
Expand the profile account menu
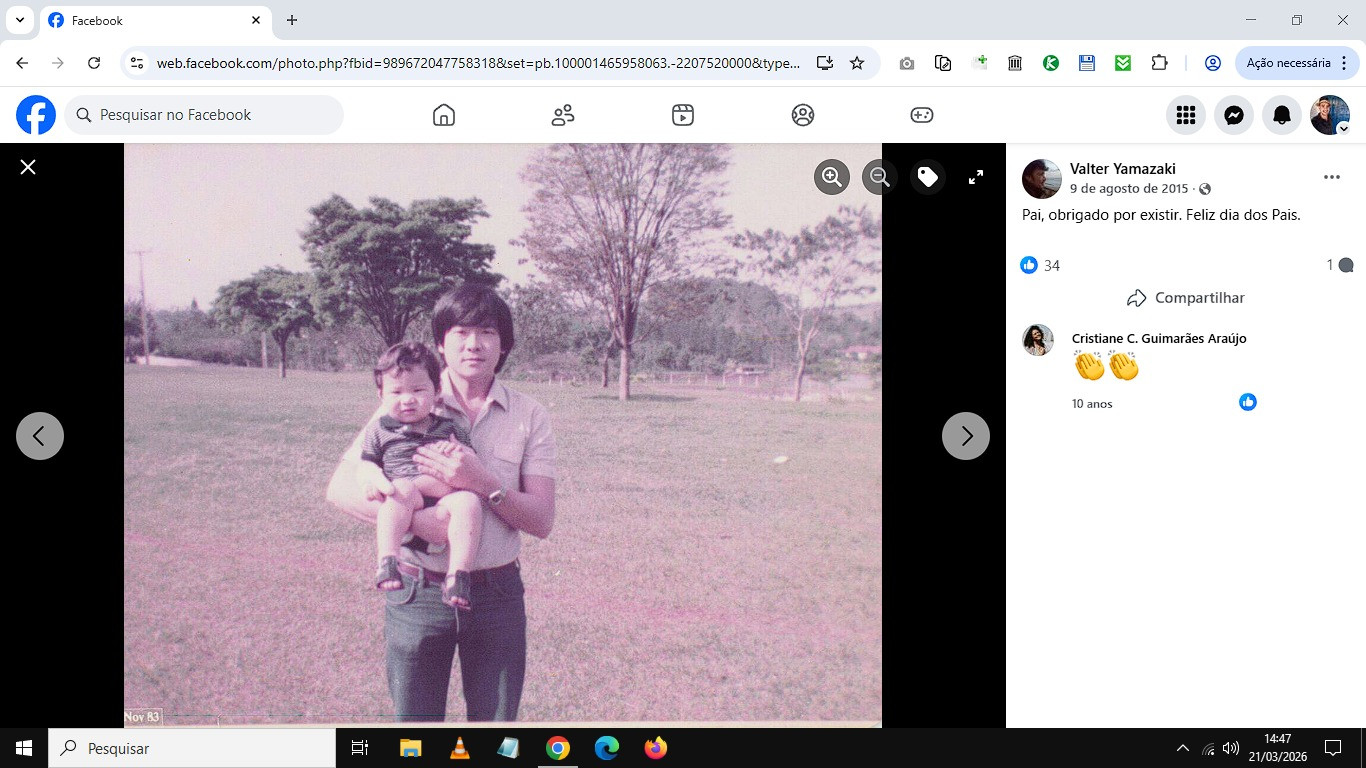(1330, 115)
